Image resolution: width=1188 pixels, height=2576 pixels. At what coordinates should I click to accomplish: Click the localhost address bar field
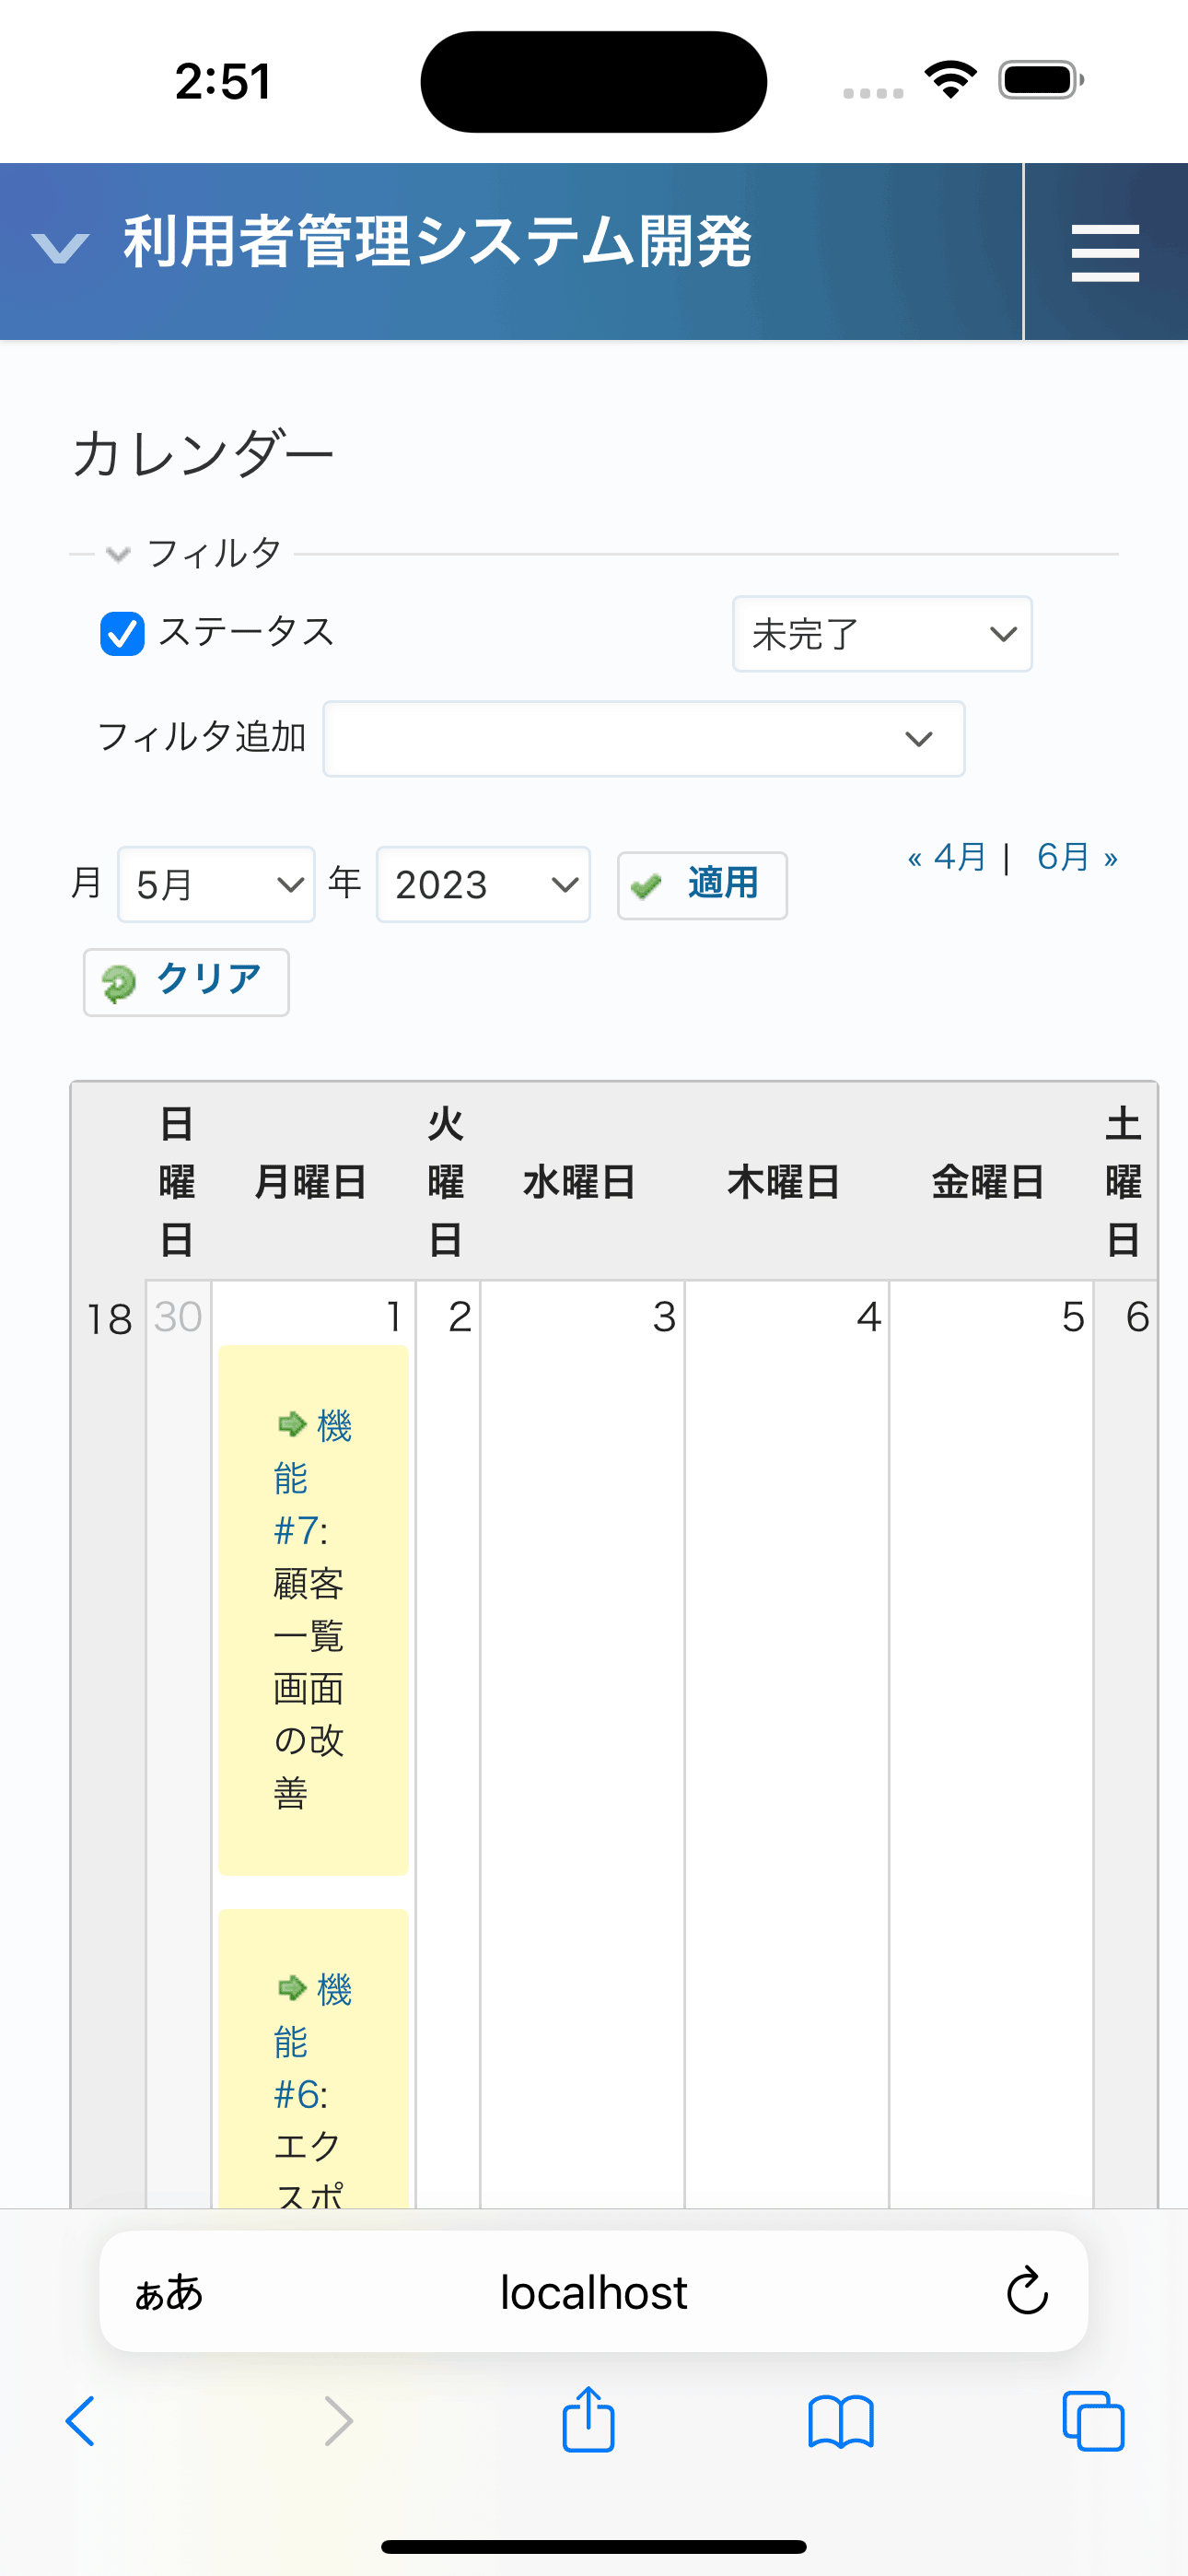point(594,2292)
